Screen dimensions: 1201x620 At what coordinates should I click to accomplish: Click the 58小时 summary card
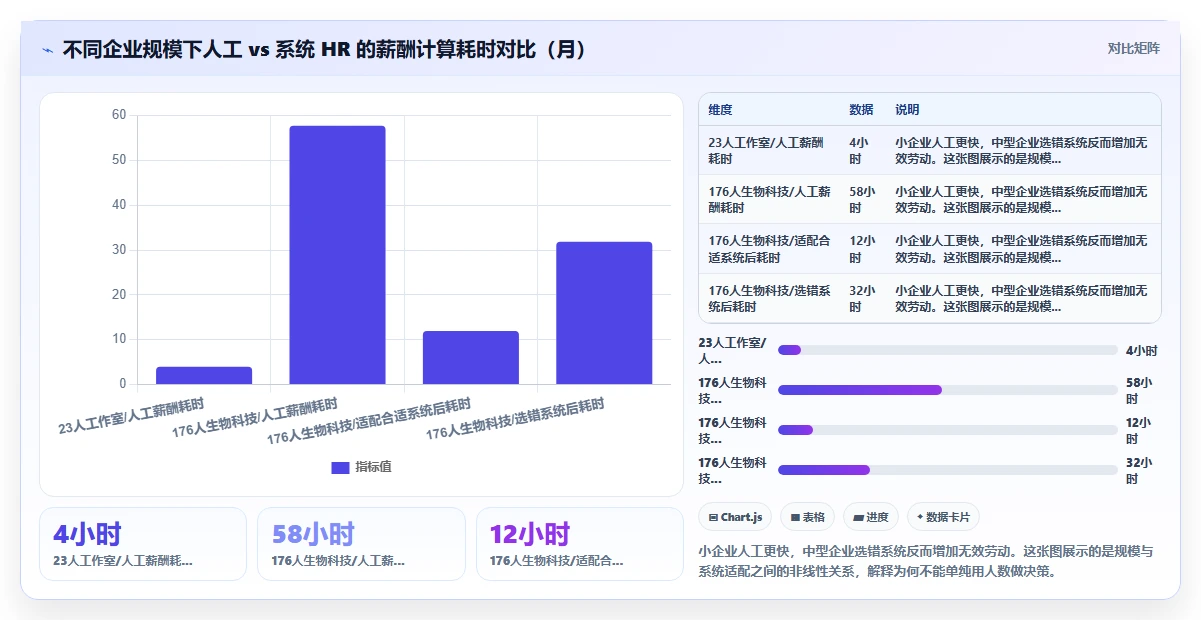point(361,544)
